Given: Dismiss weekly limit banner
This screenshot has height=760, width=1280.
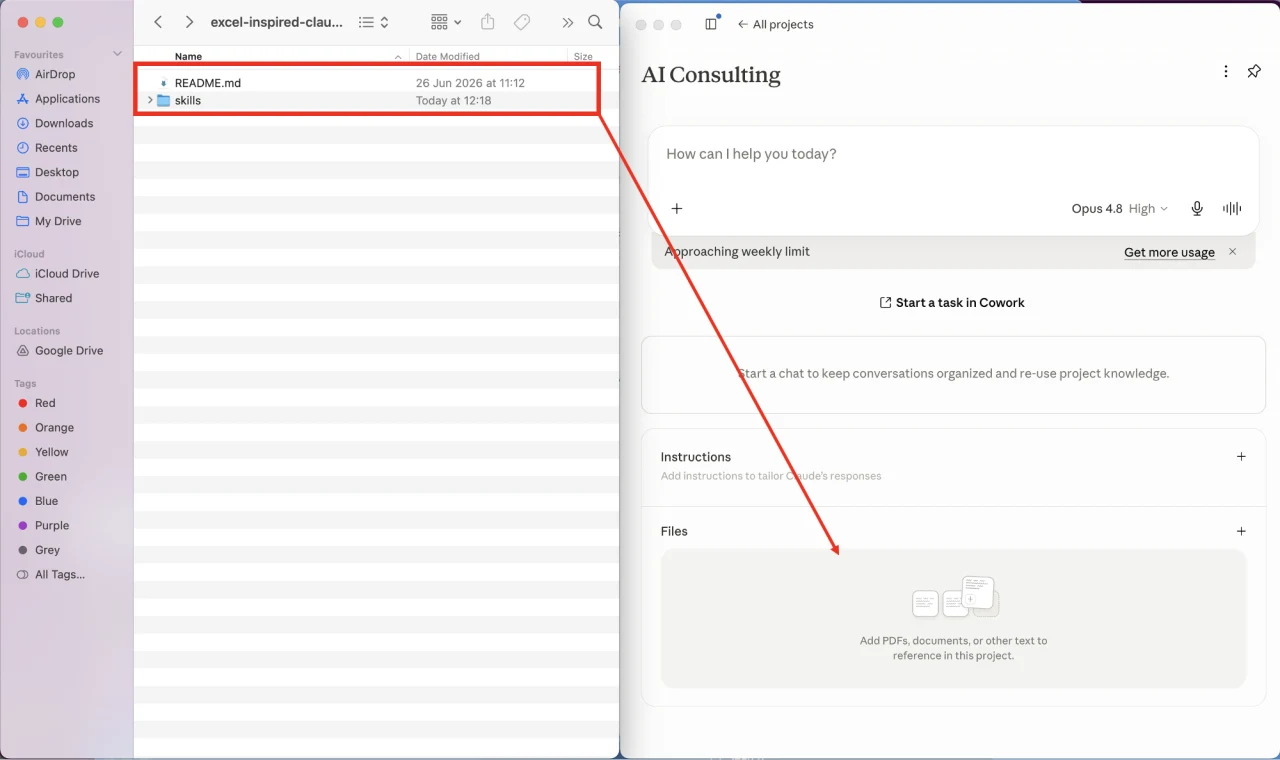Looking at the screenshot, I should click(x=1233, y=252).
